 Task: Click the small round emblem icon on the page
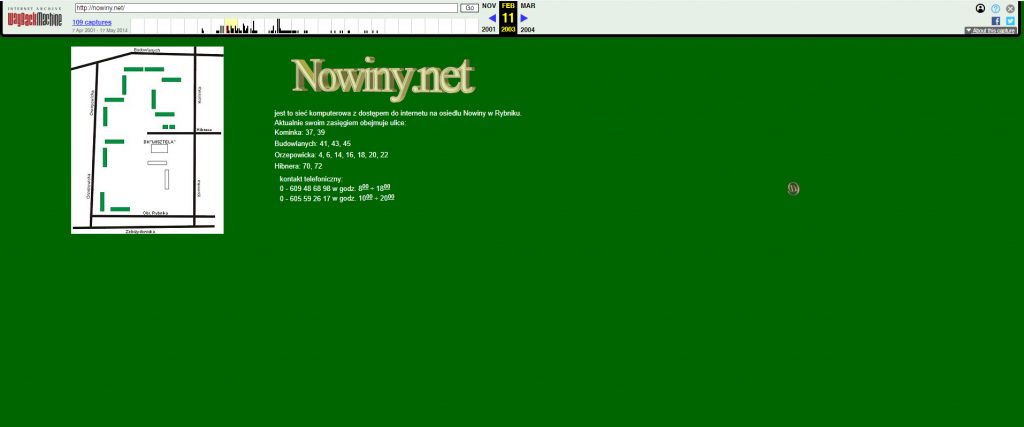pos(793,189)
